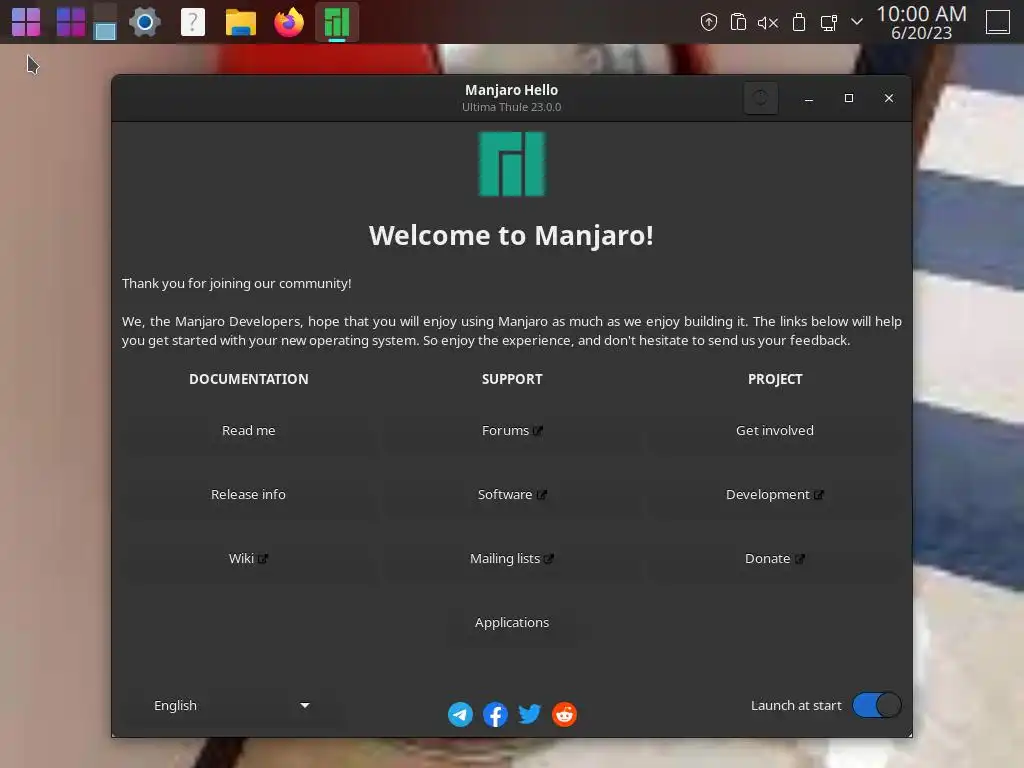
Task: Open System Settings from the taskbar
Action: click(145, 23)
